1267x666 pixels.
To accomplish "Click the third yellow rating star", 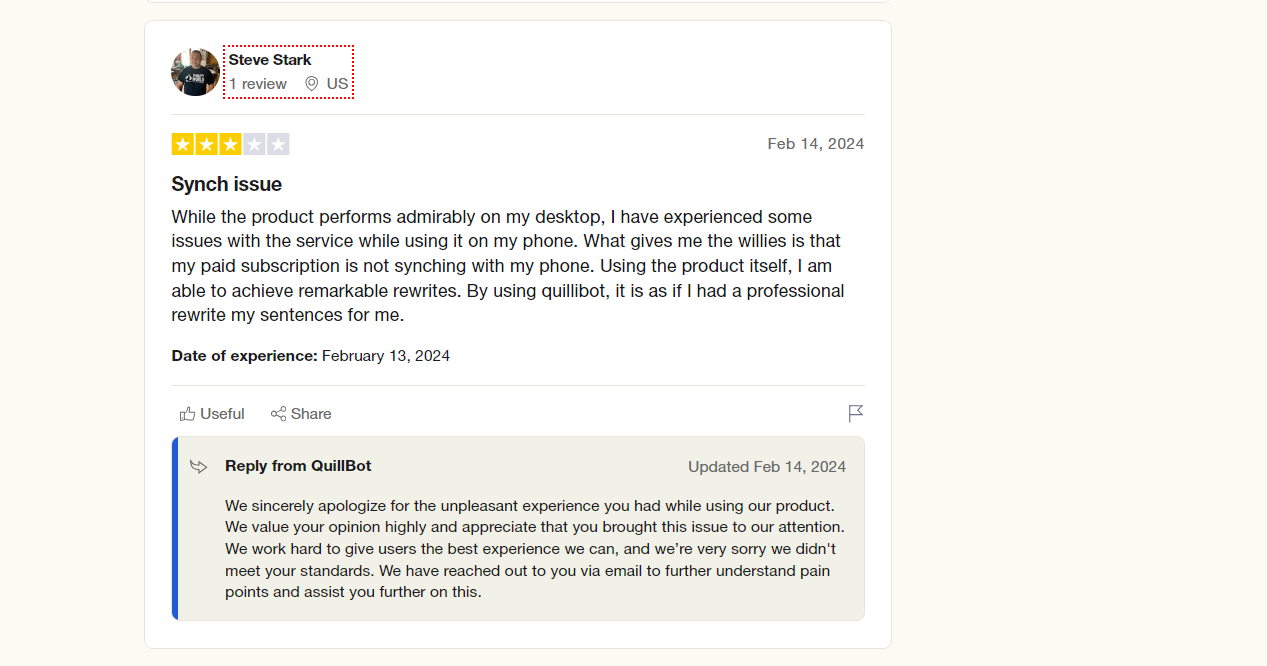I will tap(230, 144).
